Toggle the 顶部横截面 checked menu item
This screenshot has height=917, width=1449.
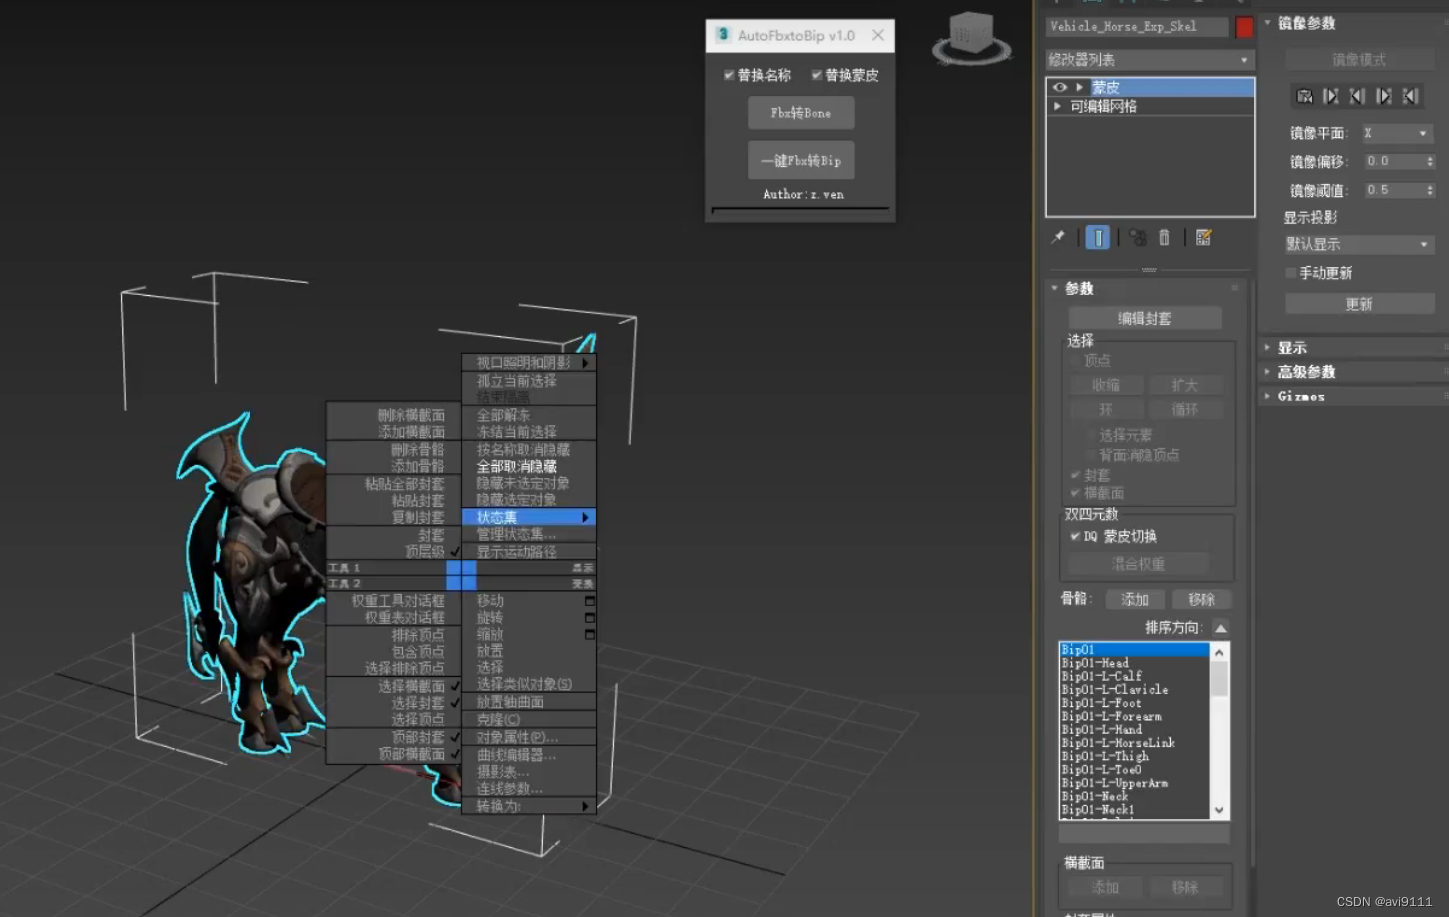click(x=393, y=754)
